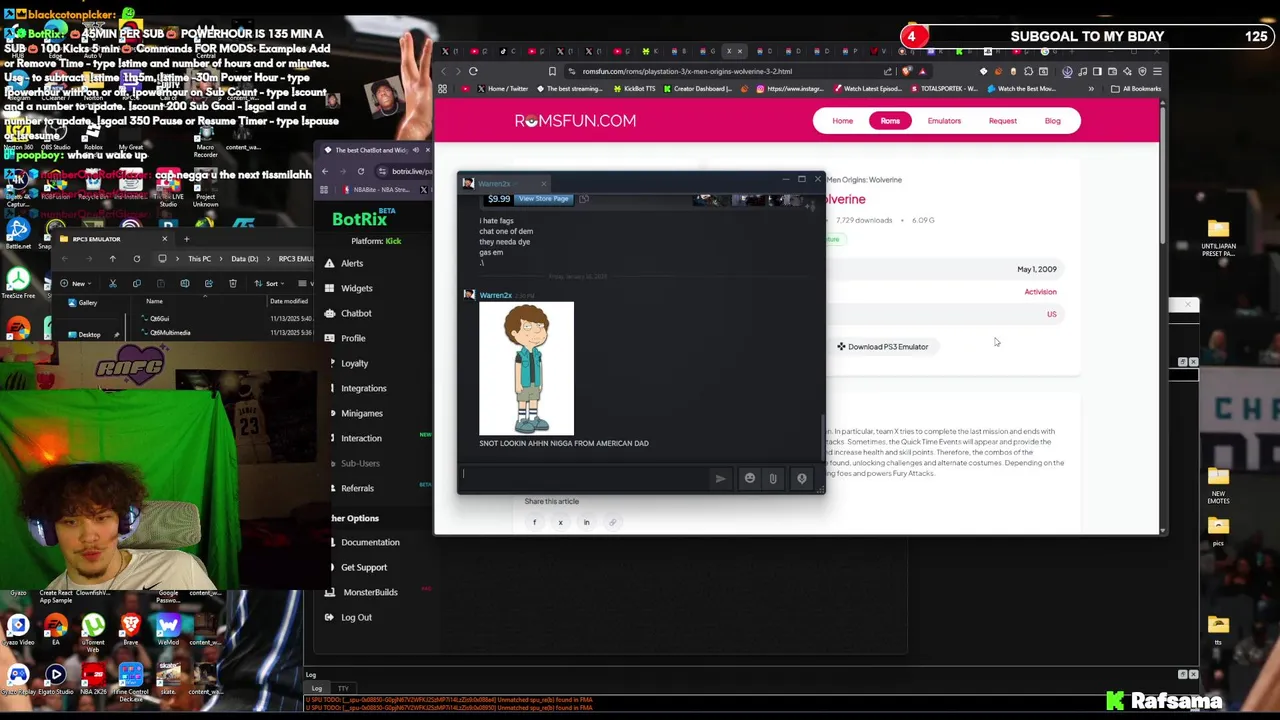1280x720 pixels.
Task: Click the Log Out arrow icon
Action: 329,617
